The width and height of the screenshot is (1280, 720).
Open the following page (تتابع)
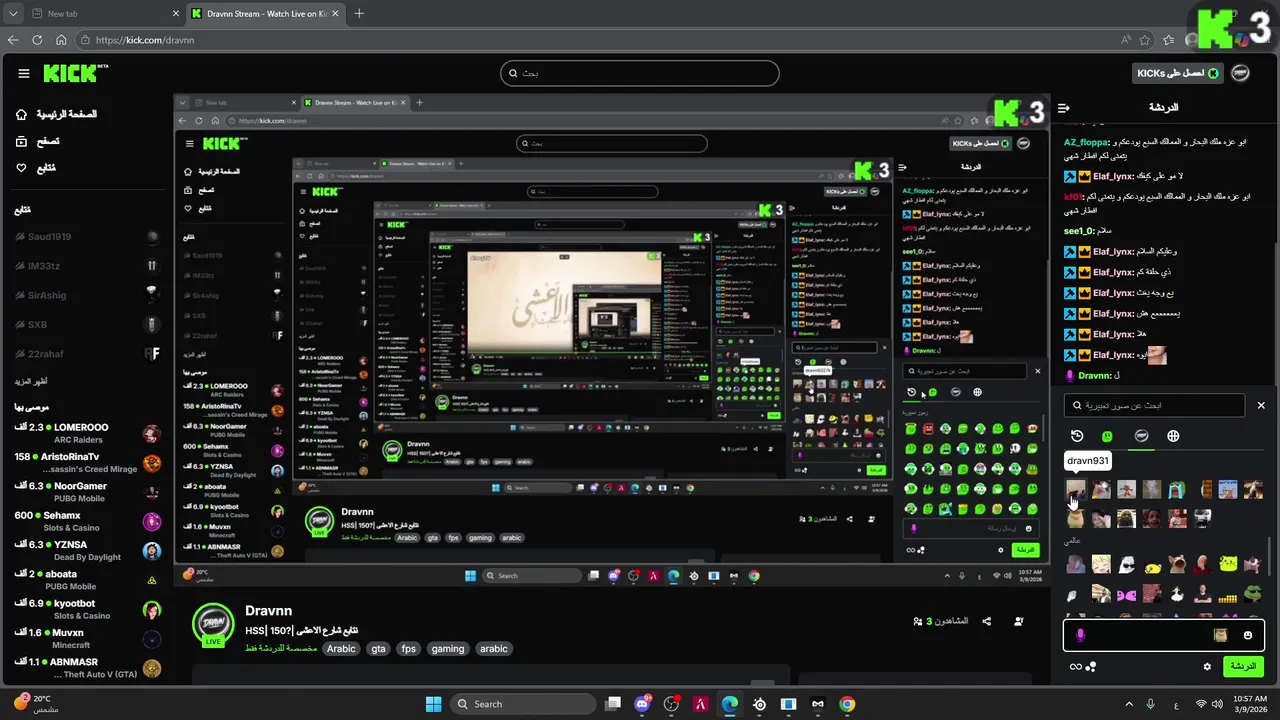click(36, 168)
